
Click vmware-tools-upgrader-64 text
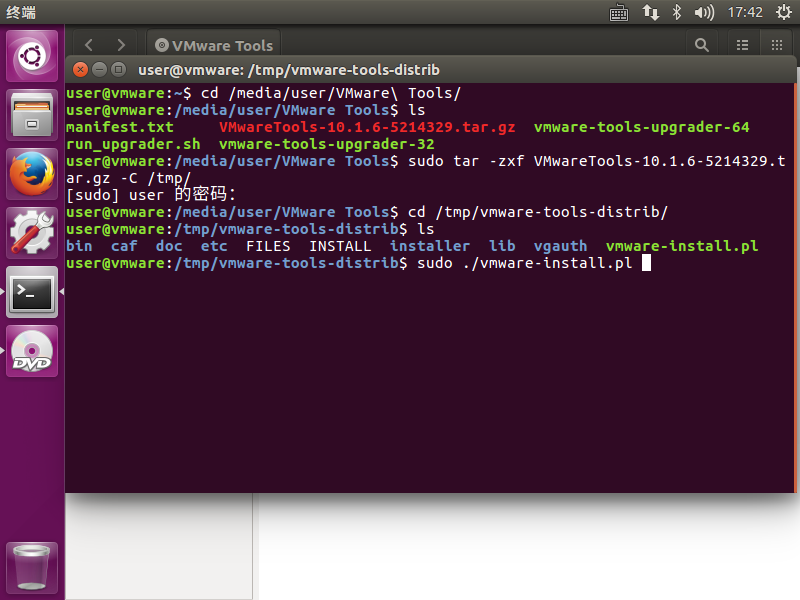[641, 127]
